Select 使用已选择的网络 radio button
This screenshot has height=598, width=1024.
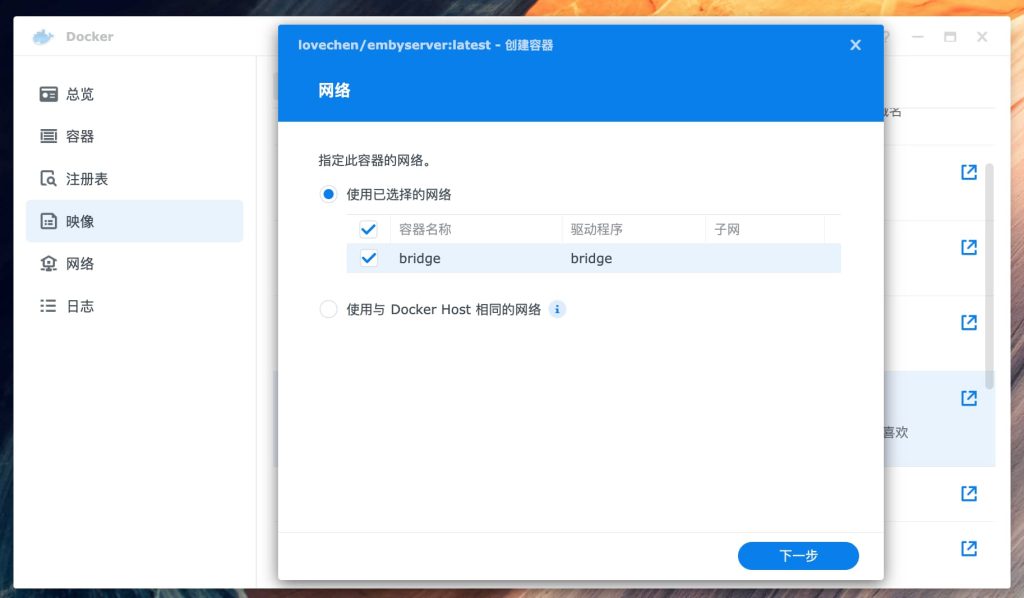[328, 194]
